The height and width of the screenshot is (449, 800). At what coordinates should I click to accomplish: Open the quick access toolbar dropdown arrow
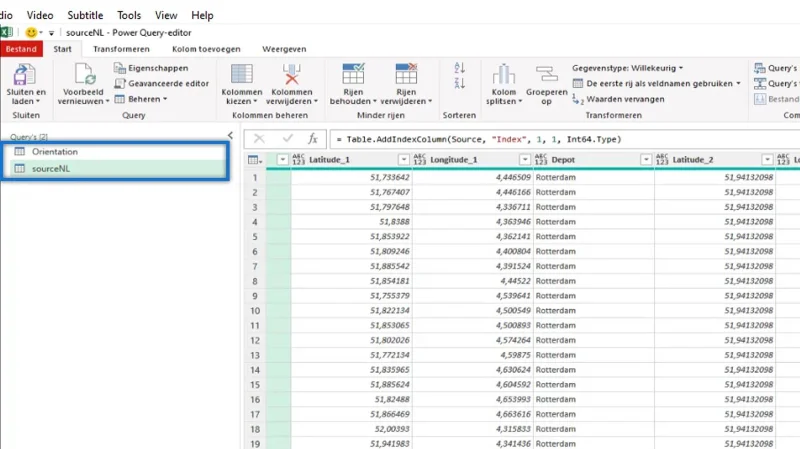[x=51, y=33]
